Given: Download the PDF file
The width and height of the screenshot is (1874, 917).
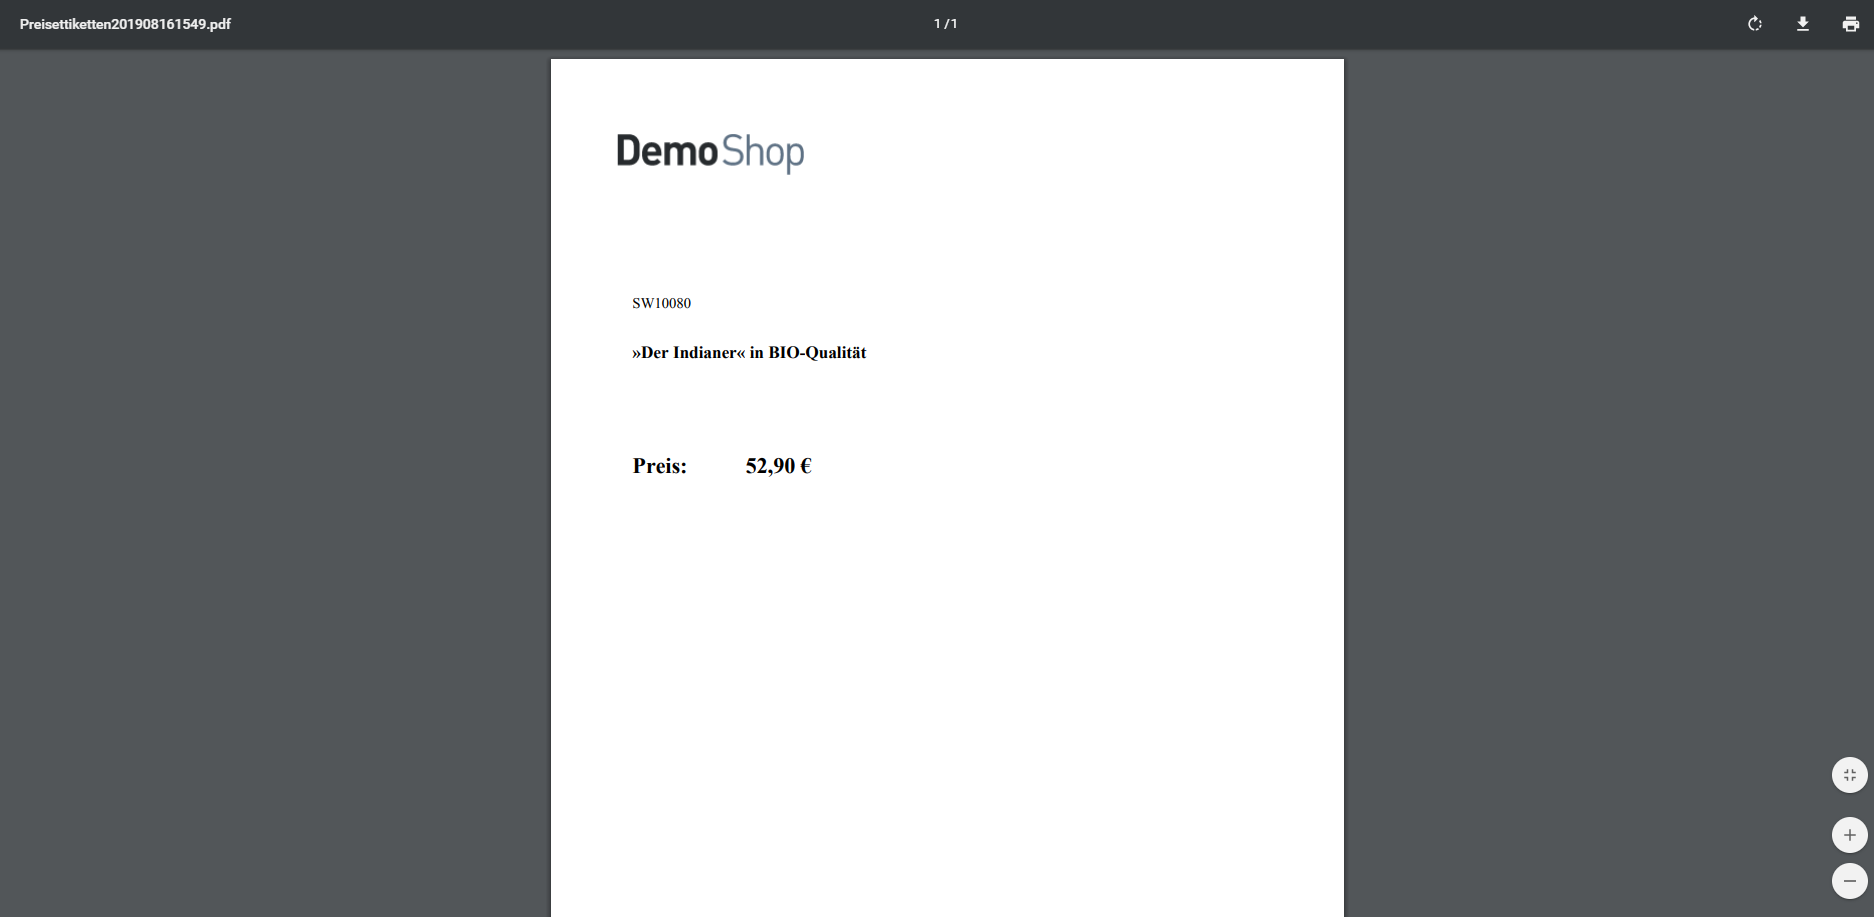Looking at the screenshot, I should tap(1802, 24).
